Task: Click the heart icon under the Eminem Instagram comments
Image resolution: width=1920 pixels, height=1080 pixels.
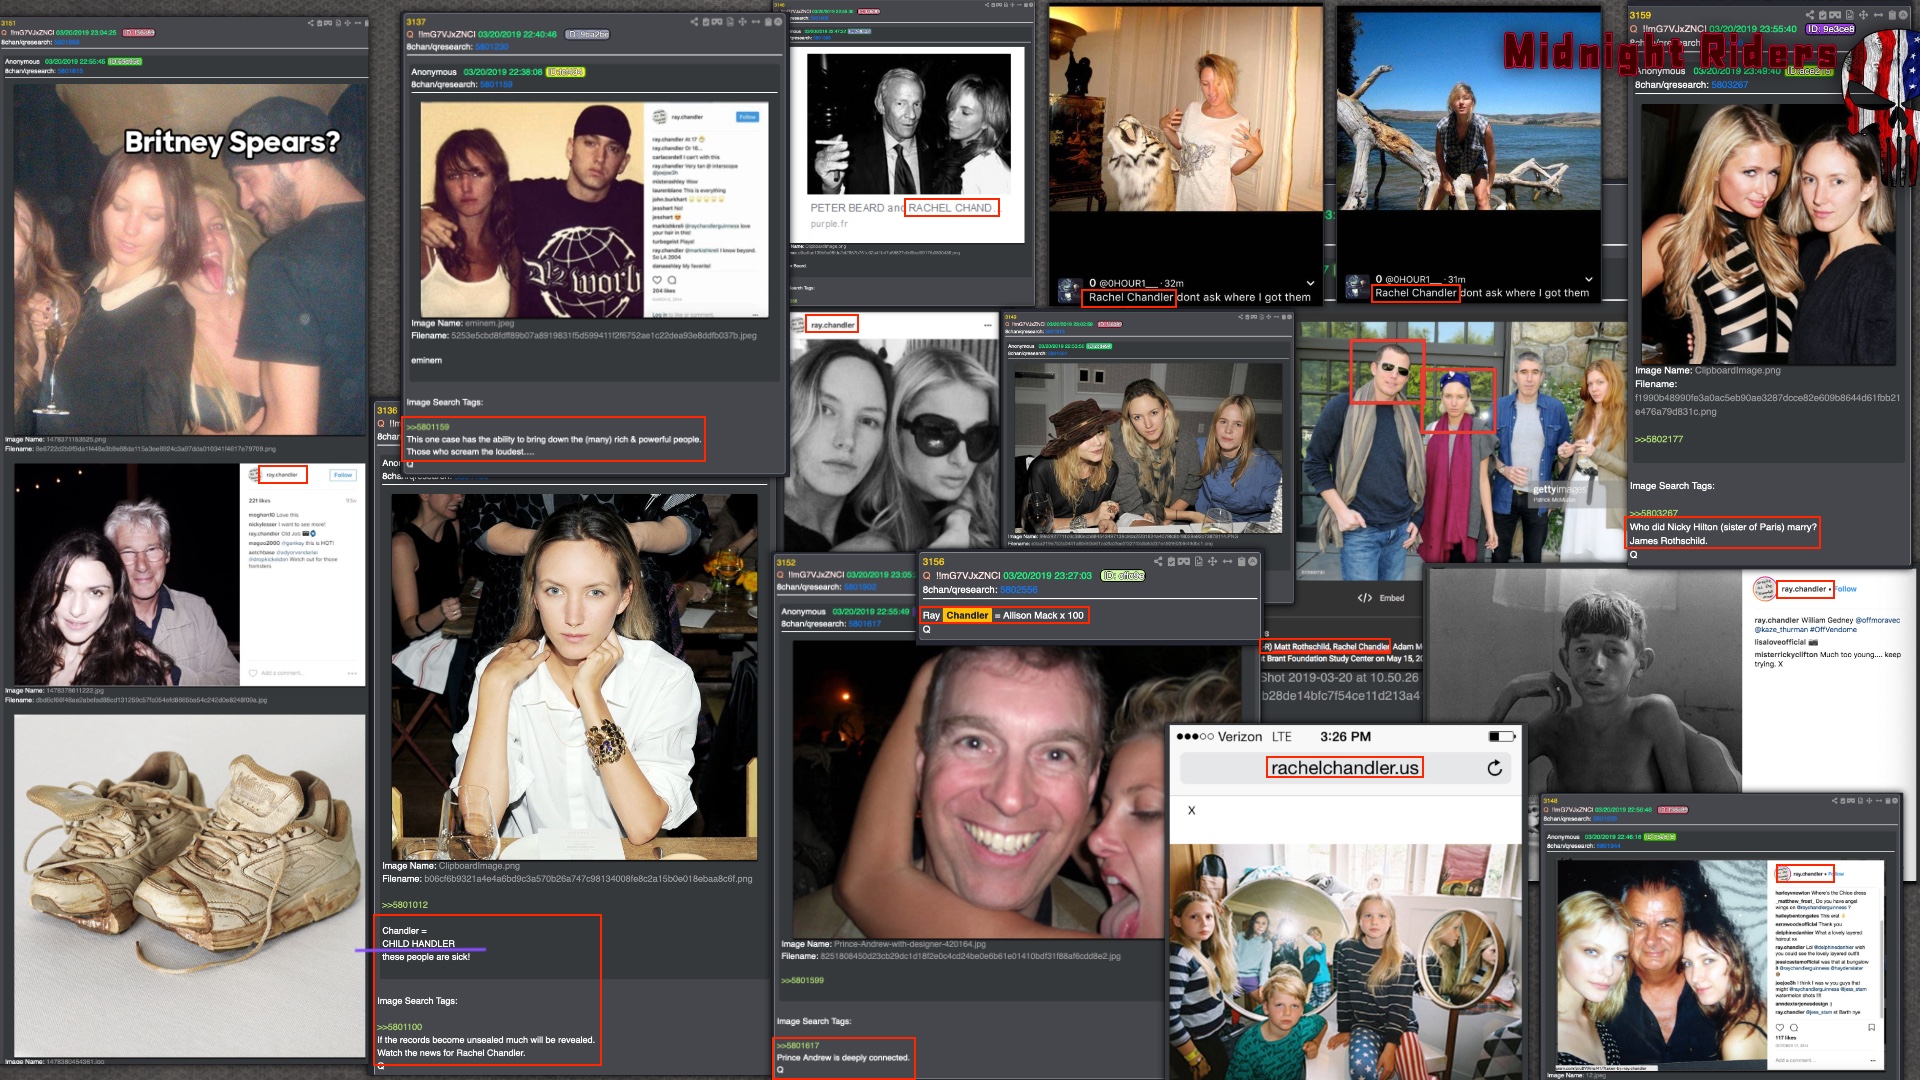Action: (x=657, y=280)
